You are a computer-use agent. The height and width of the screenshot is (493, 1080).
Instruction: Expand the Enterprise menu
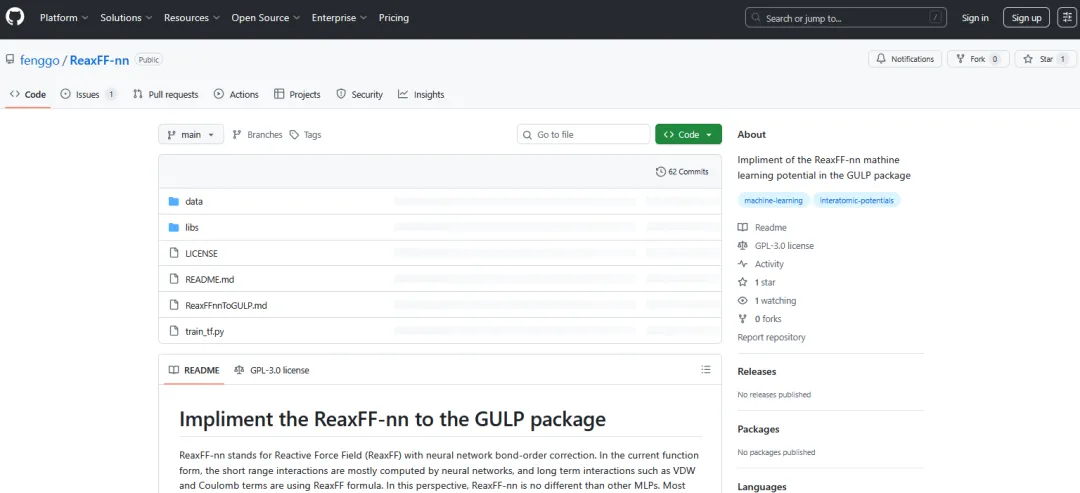pos(339,18)
